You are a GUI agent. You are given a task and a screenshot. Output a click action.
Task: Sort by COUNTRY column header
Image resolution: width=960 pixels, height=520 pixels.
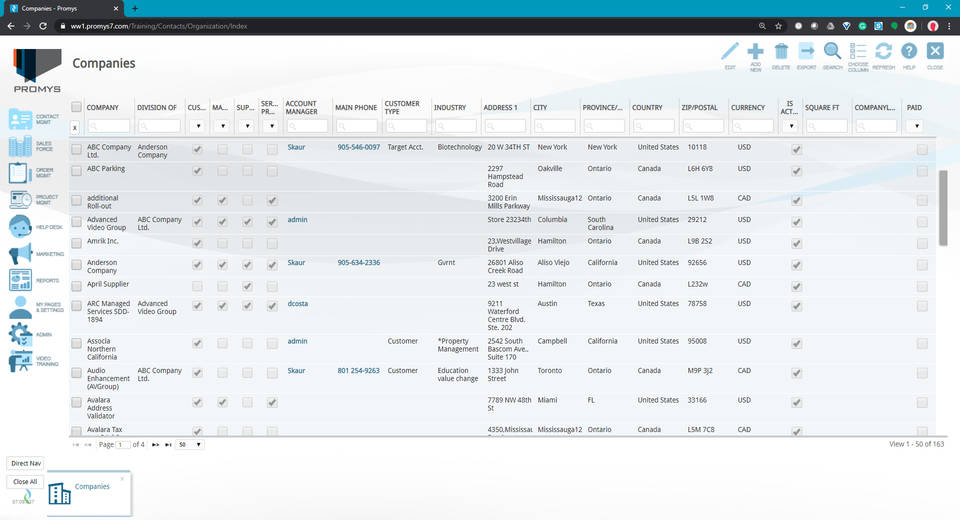pos(647,107)
